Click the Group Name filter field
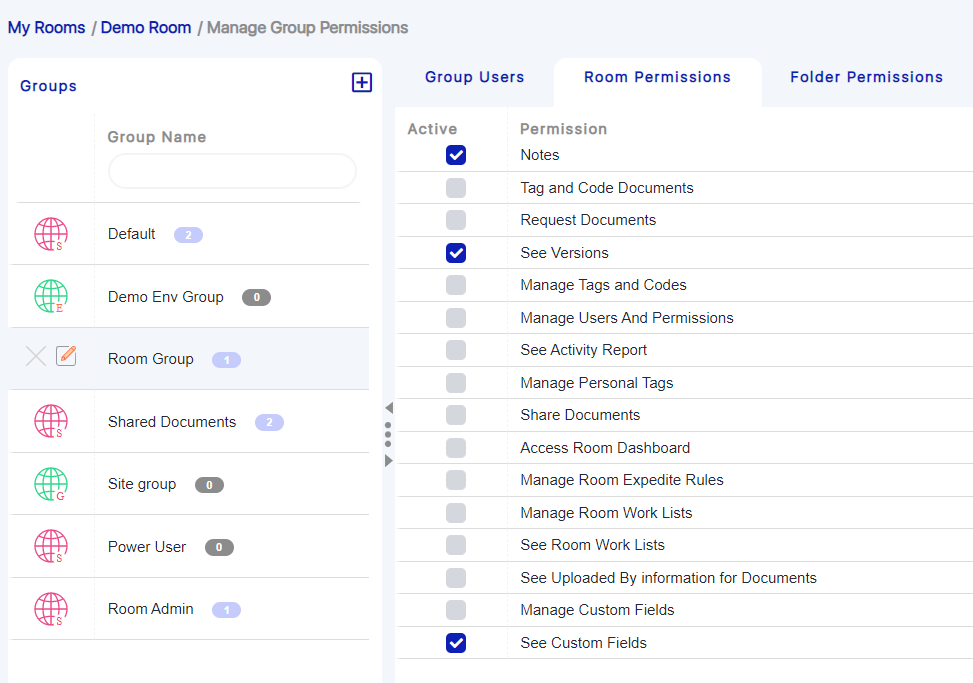 tap(231, 171)
